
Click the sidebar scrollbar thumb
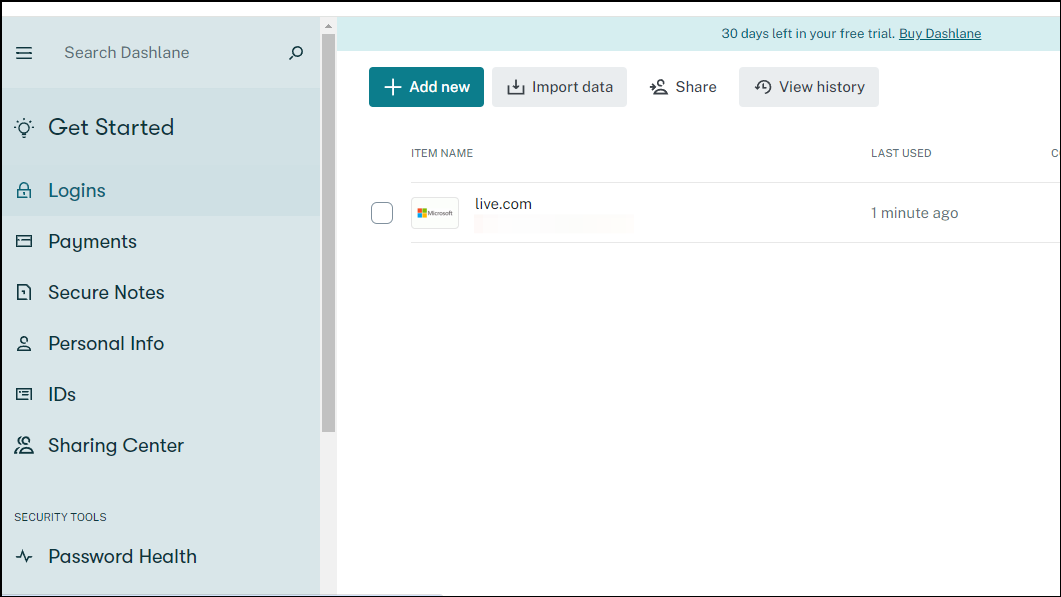tap(328, 233)
